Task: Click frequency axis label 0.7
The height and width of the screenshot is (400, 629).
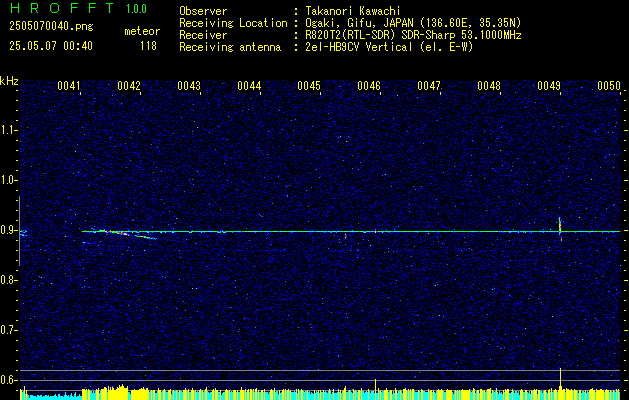Action: [x=9, y=330]
